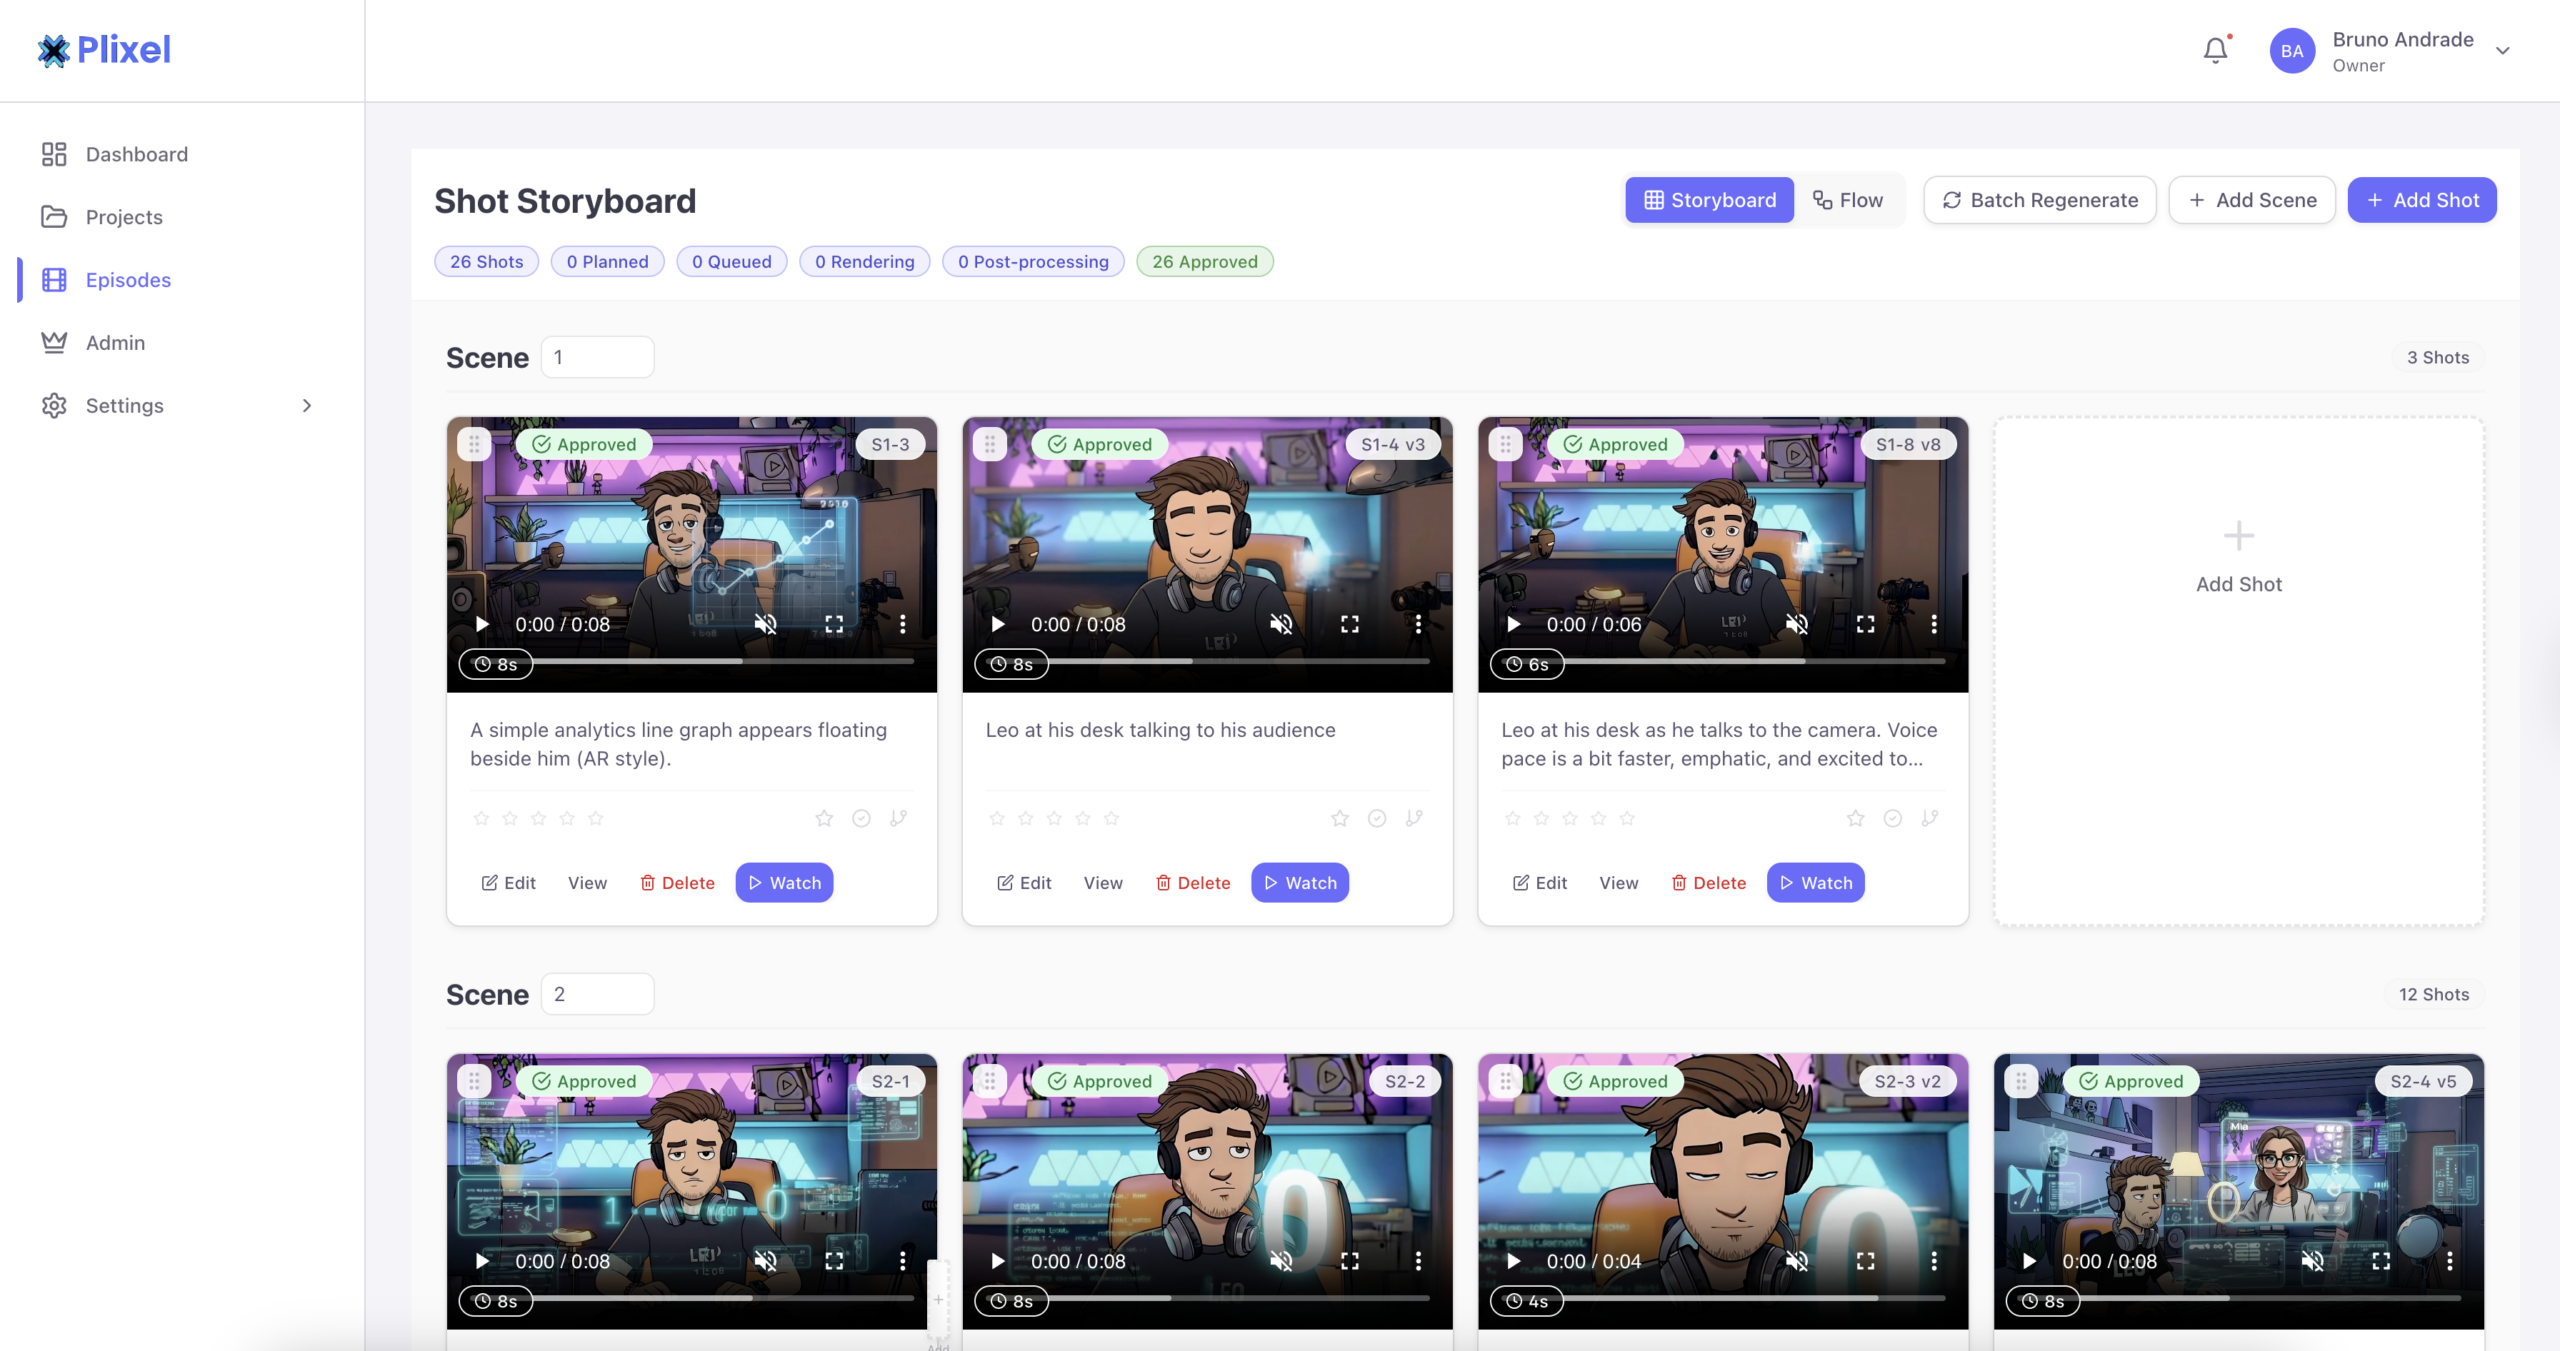Click the drag handle on shot S1-3
This screenshot has width=2560, height=1351.
coord(474,444)
